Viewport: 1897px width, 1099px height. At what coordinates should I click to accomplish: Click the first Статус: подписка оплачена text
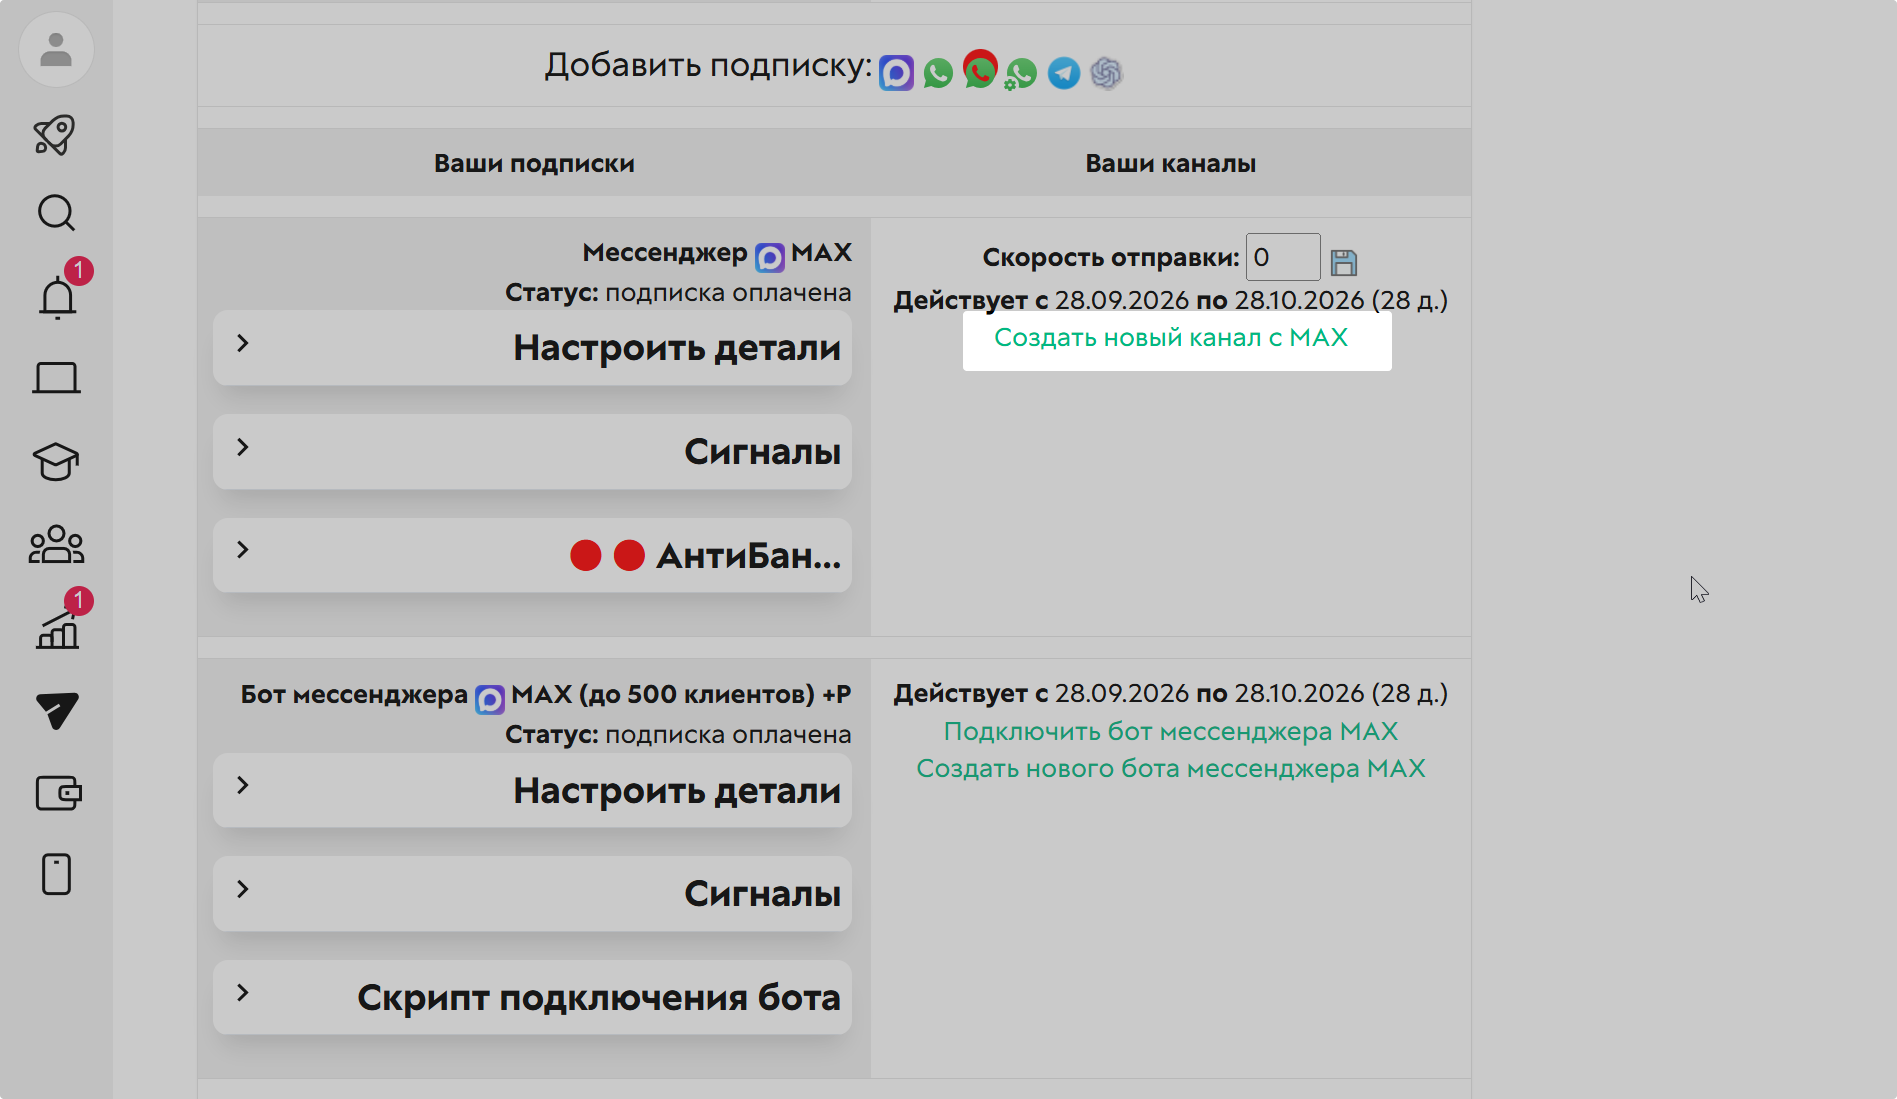(x=678, y=293)
